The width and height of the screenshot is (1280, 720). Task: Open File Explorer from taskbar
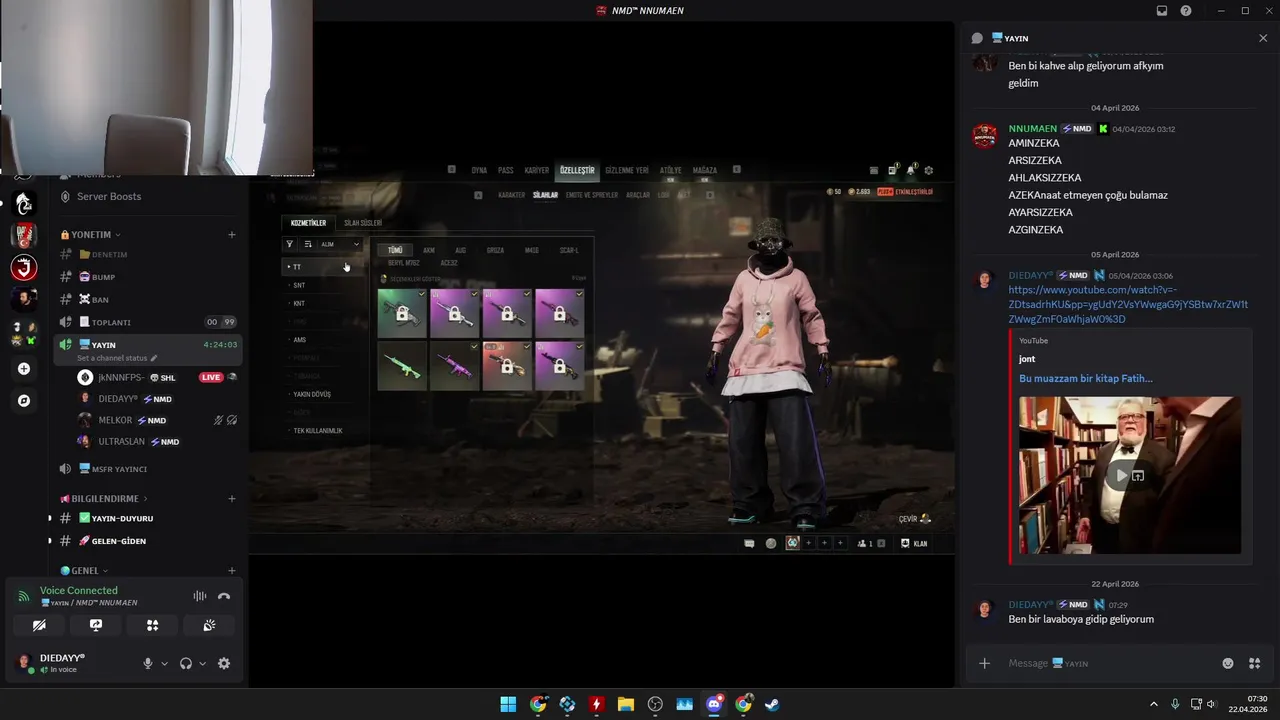click(x=626, y=704)
